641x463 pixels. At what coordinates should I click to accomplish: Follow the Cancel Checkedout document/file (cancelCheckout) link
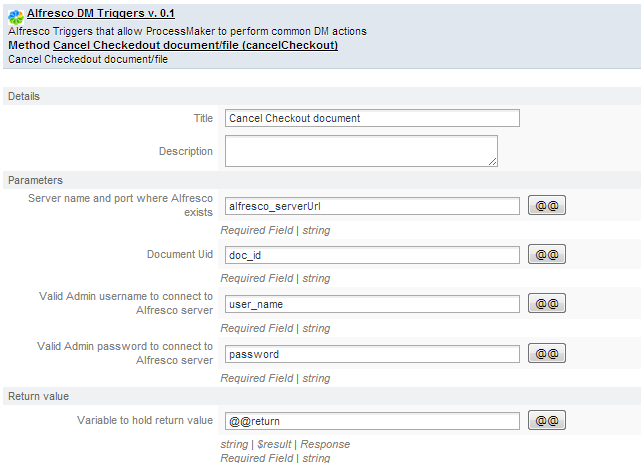click(195, 45)
